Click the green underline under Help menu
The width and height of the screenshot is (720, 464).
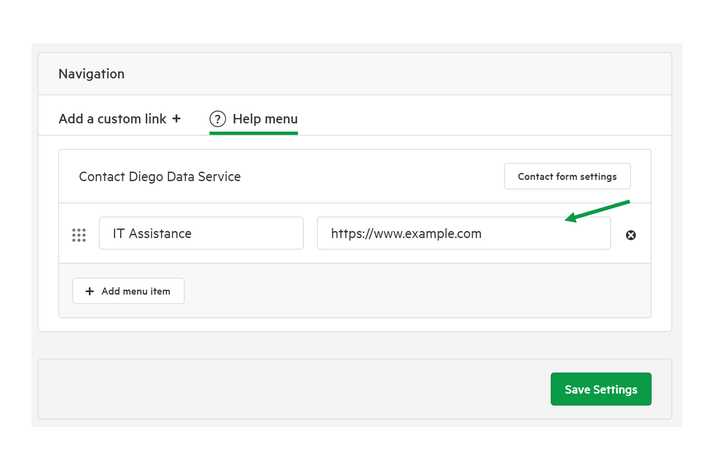point(253,133)
